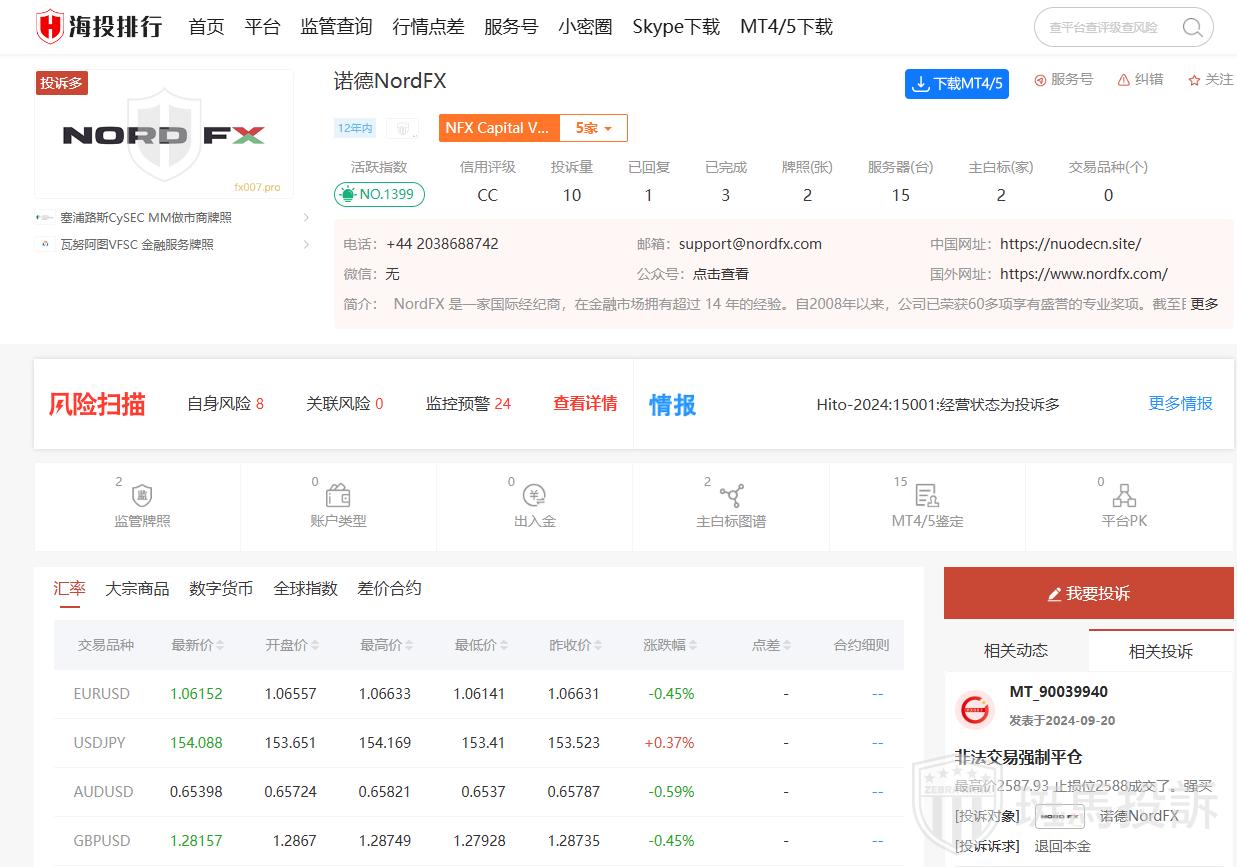Click the 下载MT4/5 button

956,84
